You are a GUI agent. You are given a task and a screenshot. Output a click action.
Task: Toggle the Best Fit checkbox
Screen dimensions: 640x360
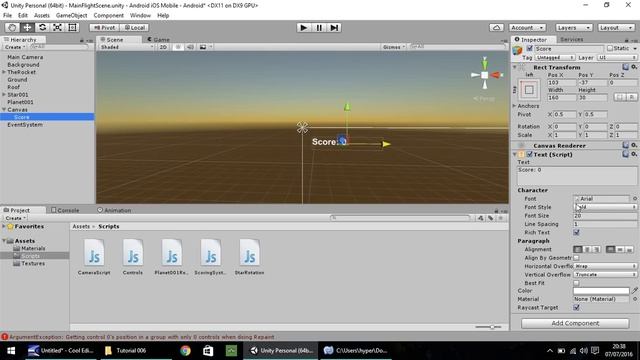click(x=576, y=283)
